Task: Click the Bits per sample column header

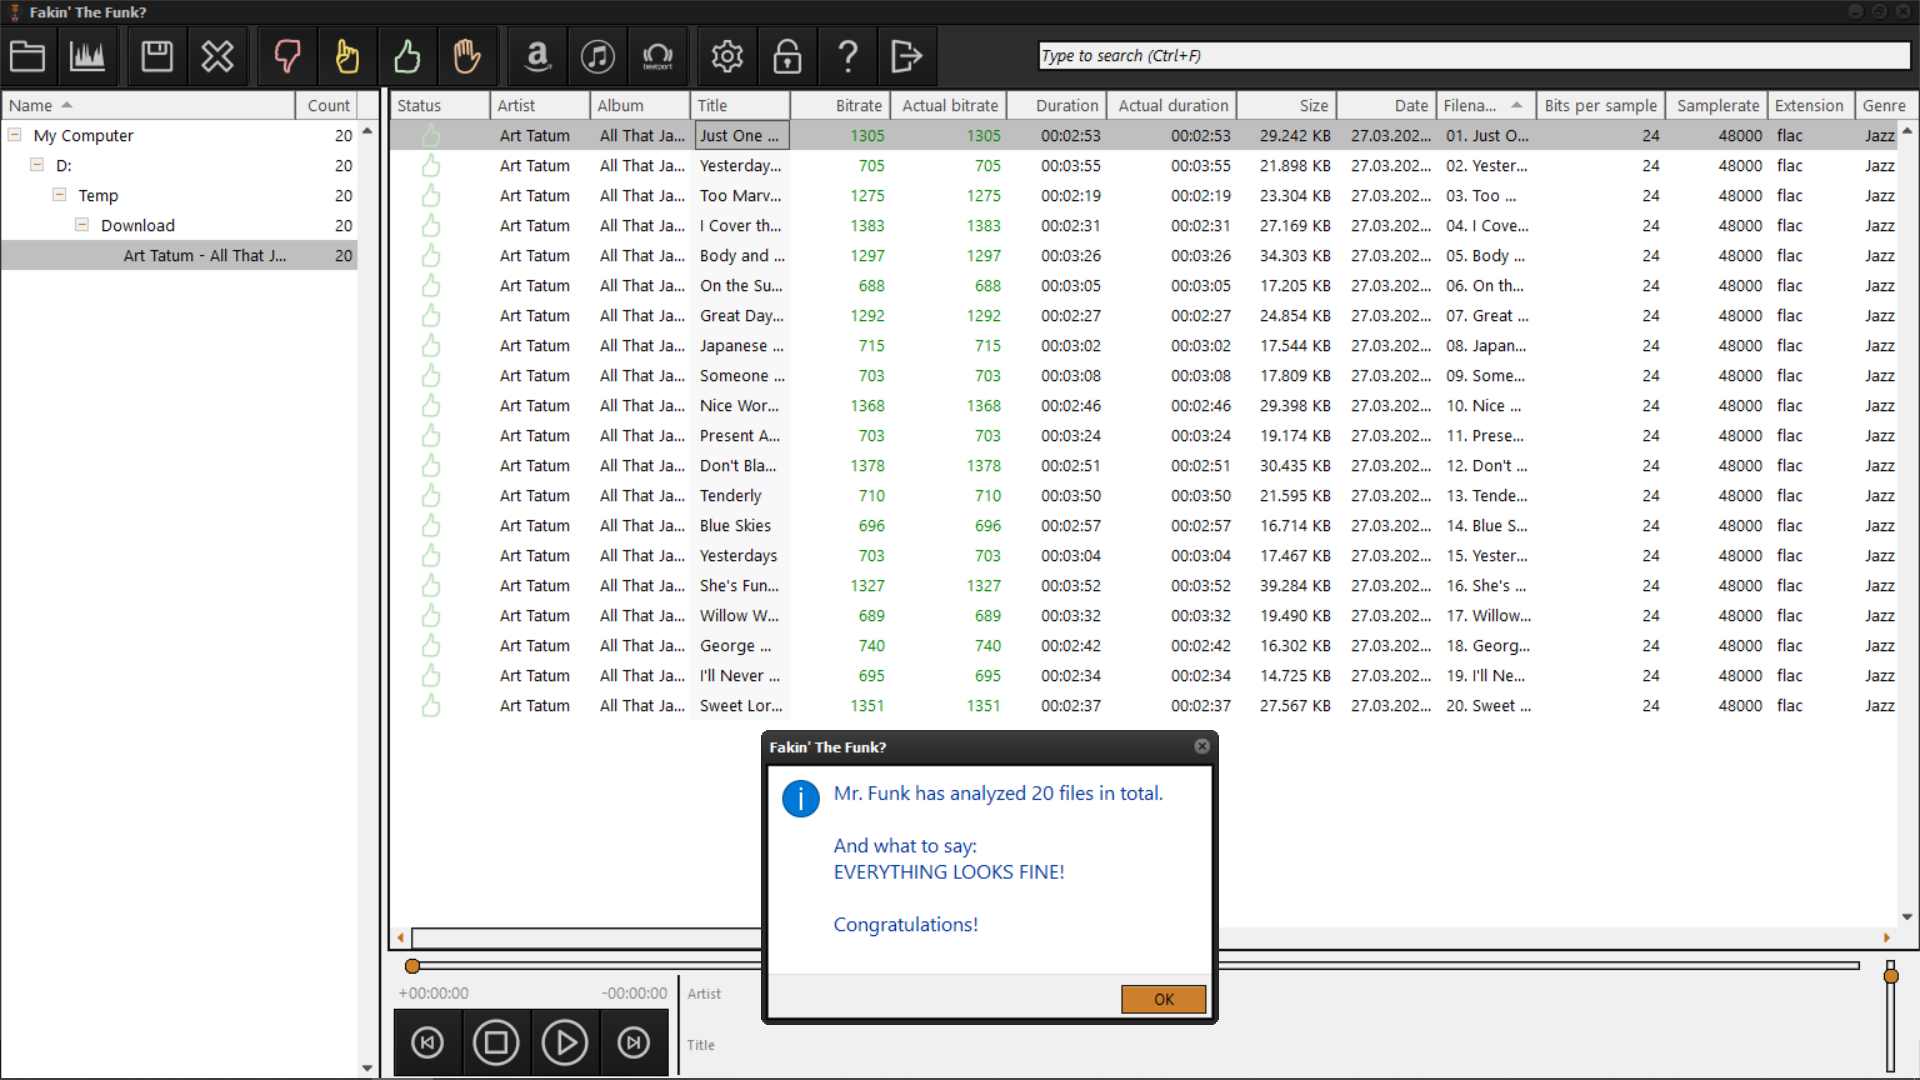Action: coord(1600,105)
